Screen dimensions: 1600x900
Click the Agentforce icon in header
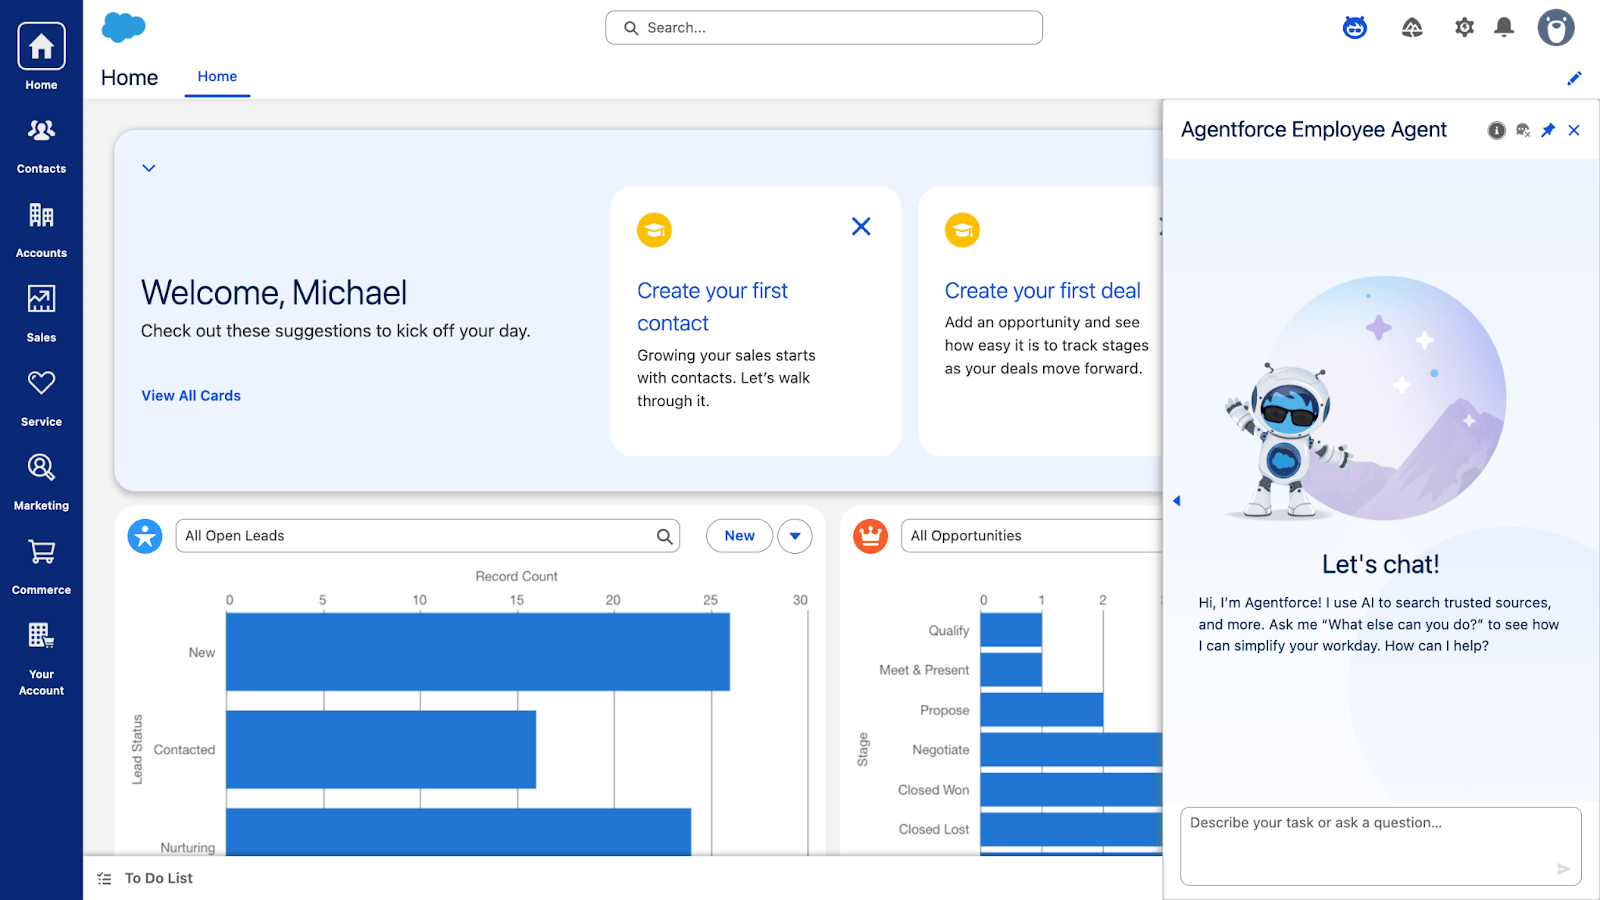(1355, 28)
